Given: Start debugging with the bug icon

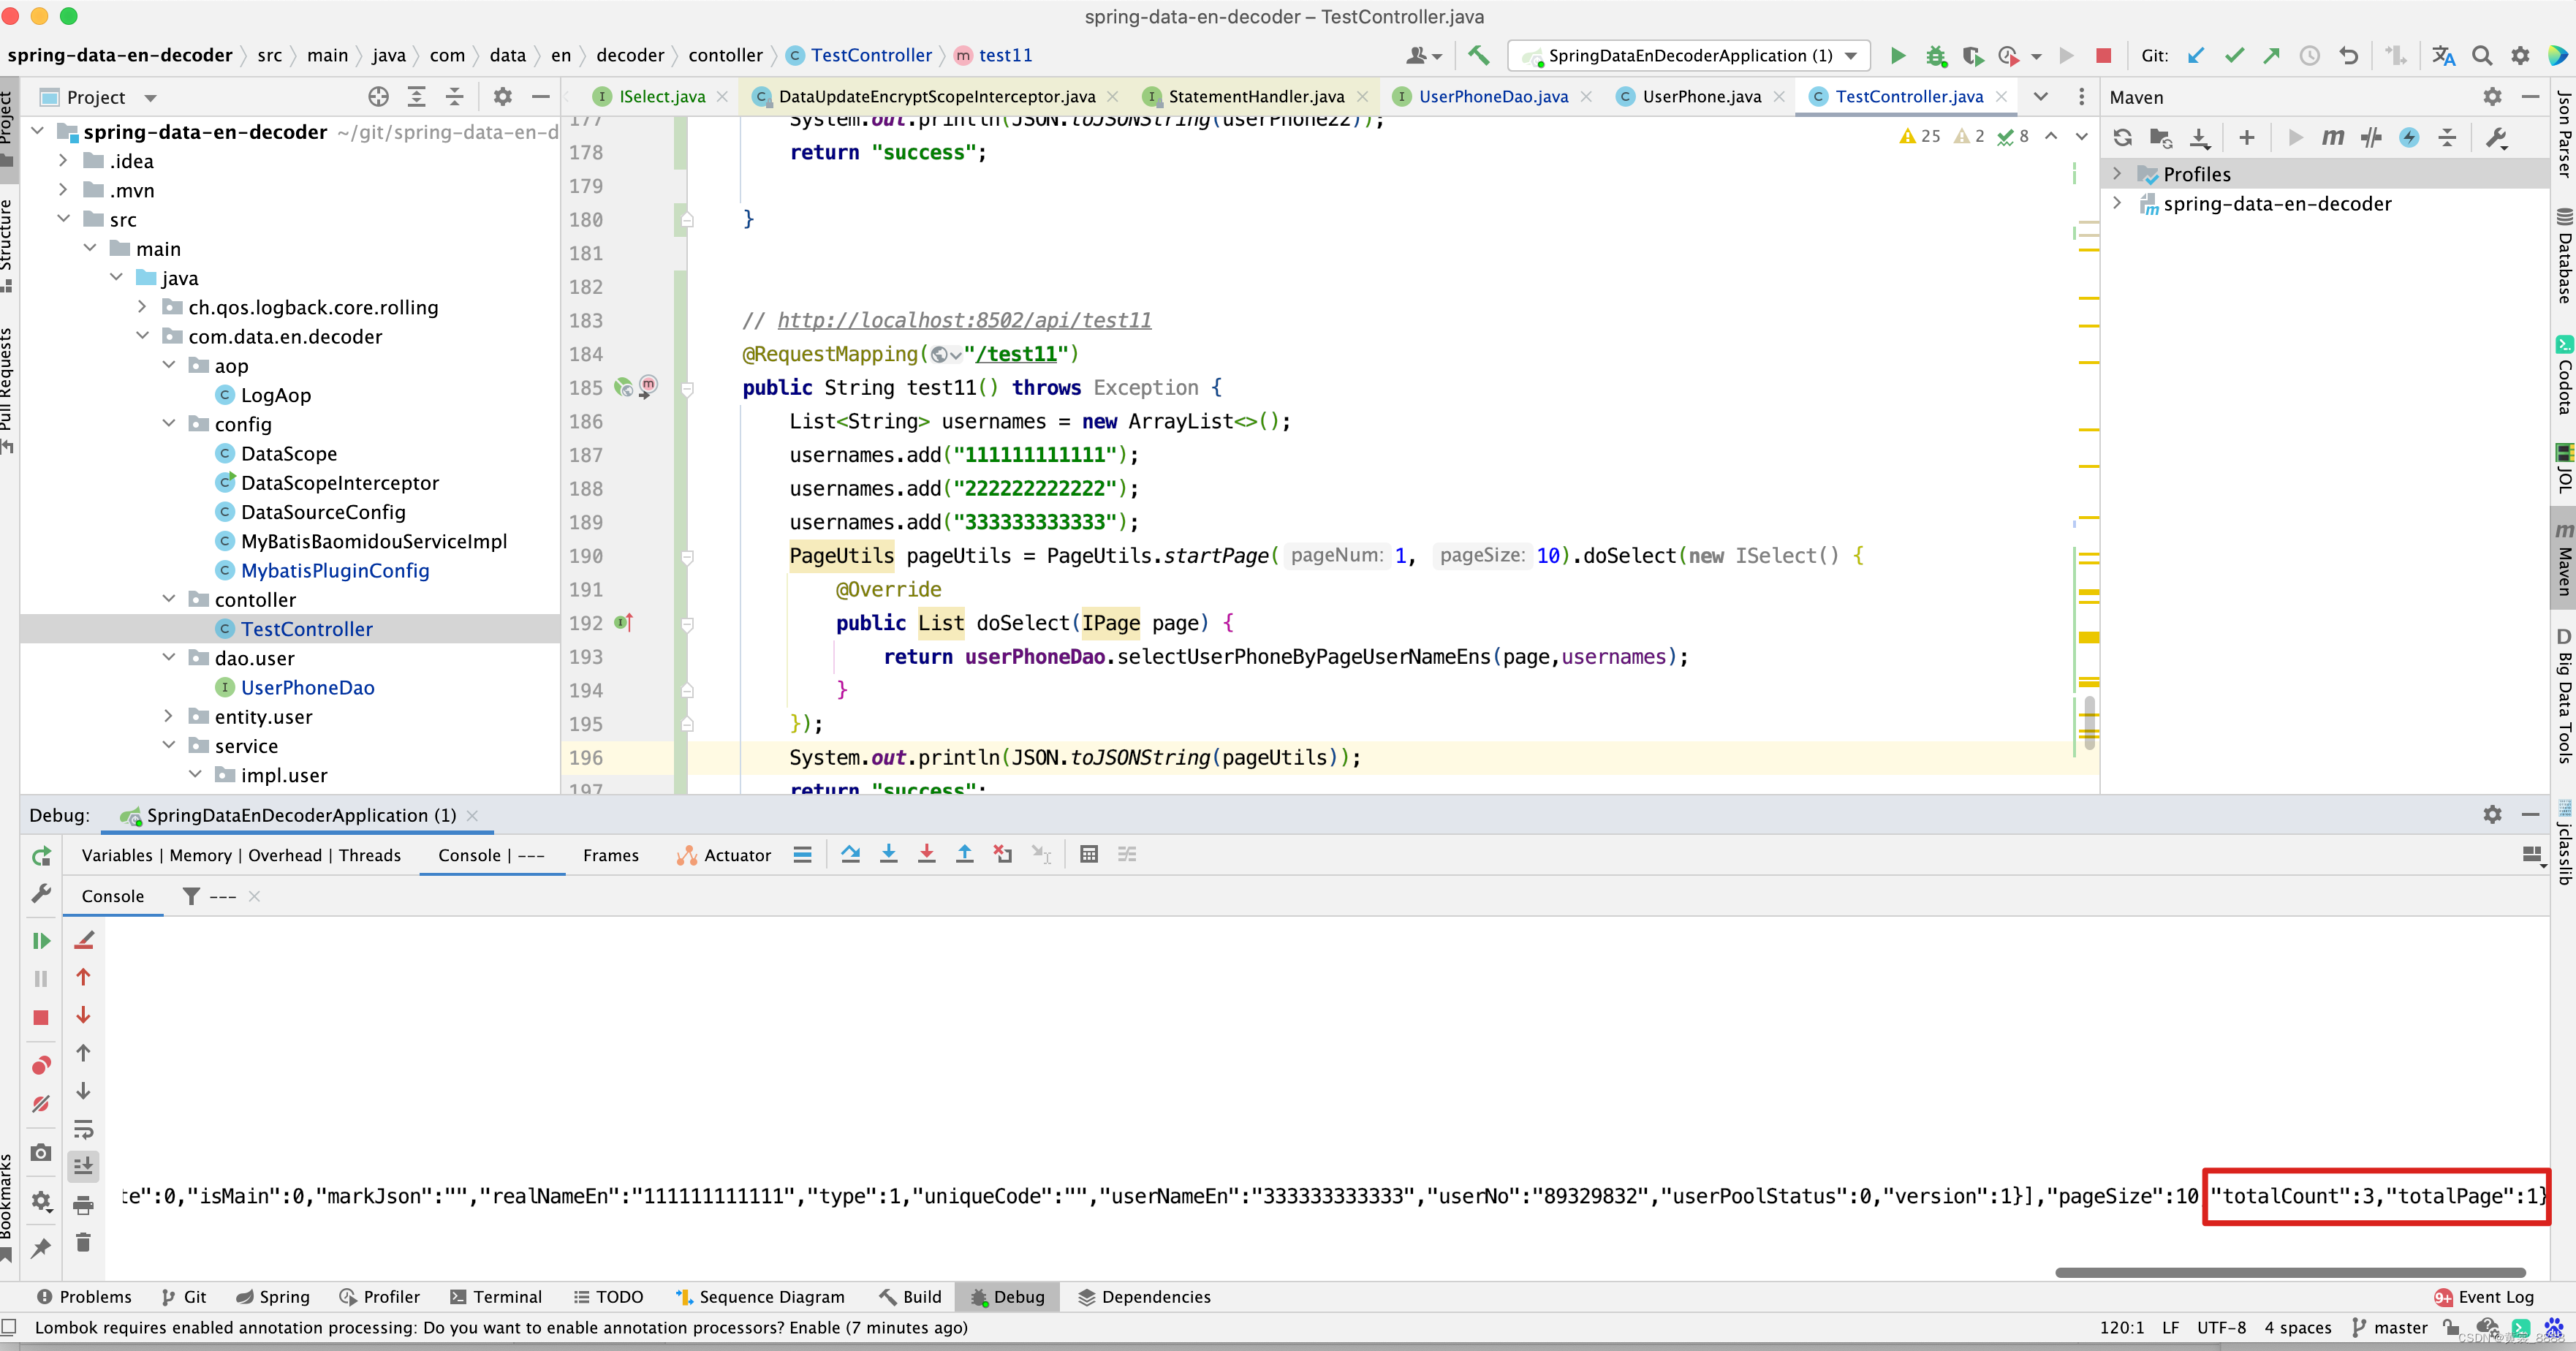Looking at the screenshot, I should (x=1936, y=56).
